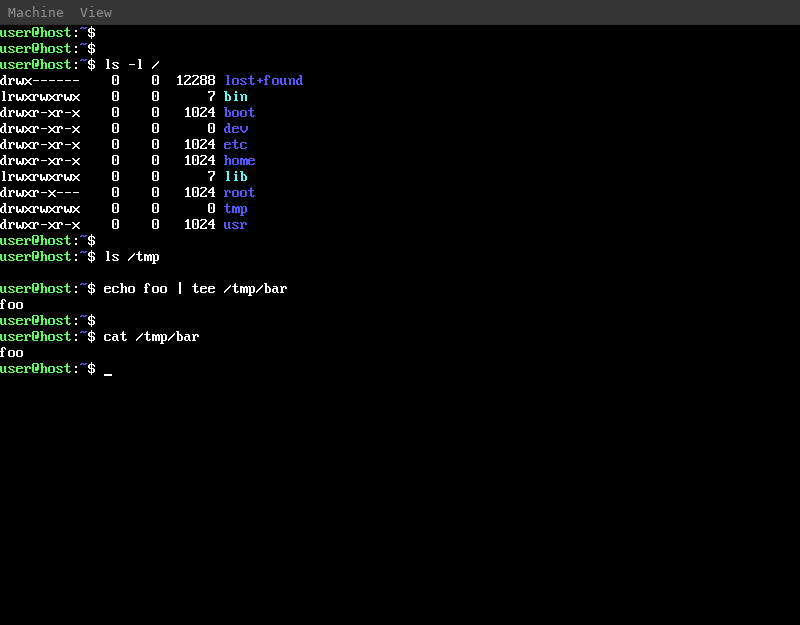
Task: Select the "boot" directory name
Action: (239, 112)
